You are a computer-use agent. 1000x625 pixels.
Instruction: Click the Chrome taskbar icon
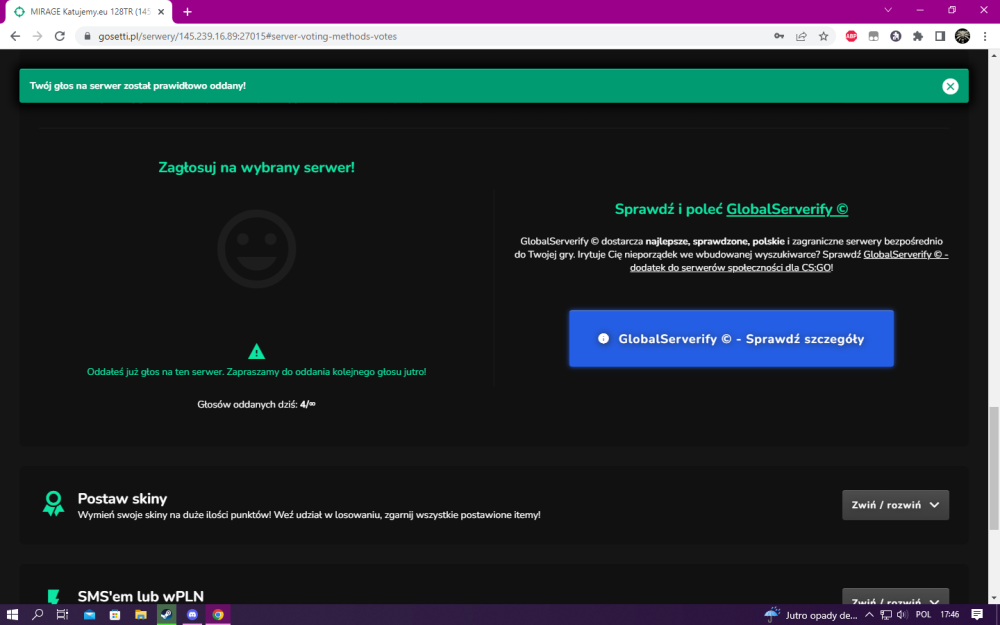click(x=218, y=615)
